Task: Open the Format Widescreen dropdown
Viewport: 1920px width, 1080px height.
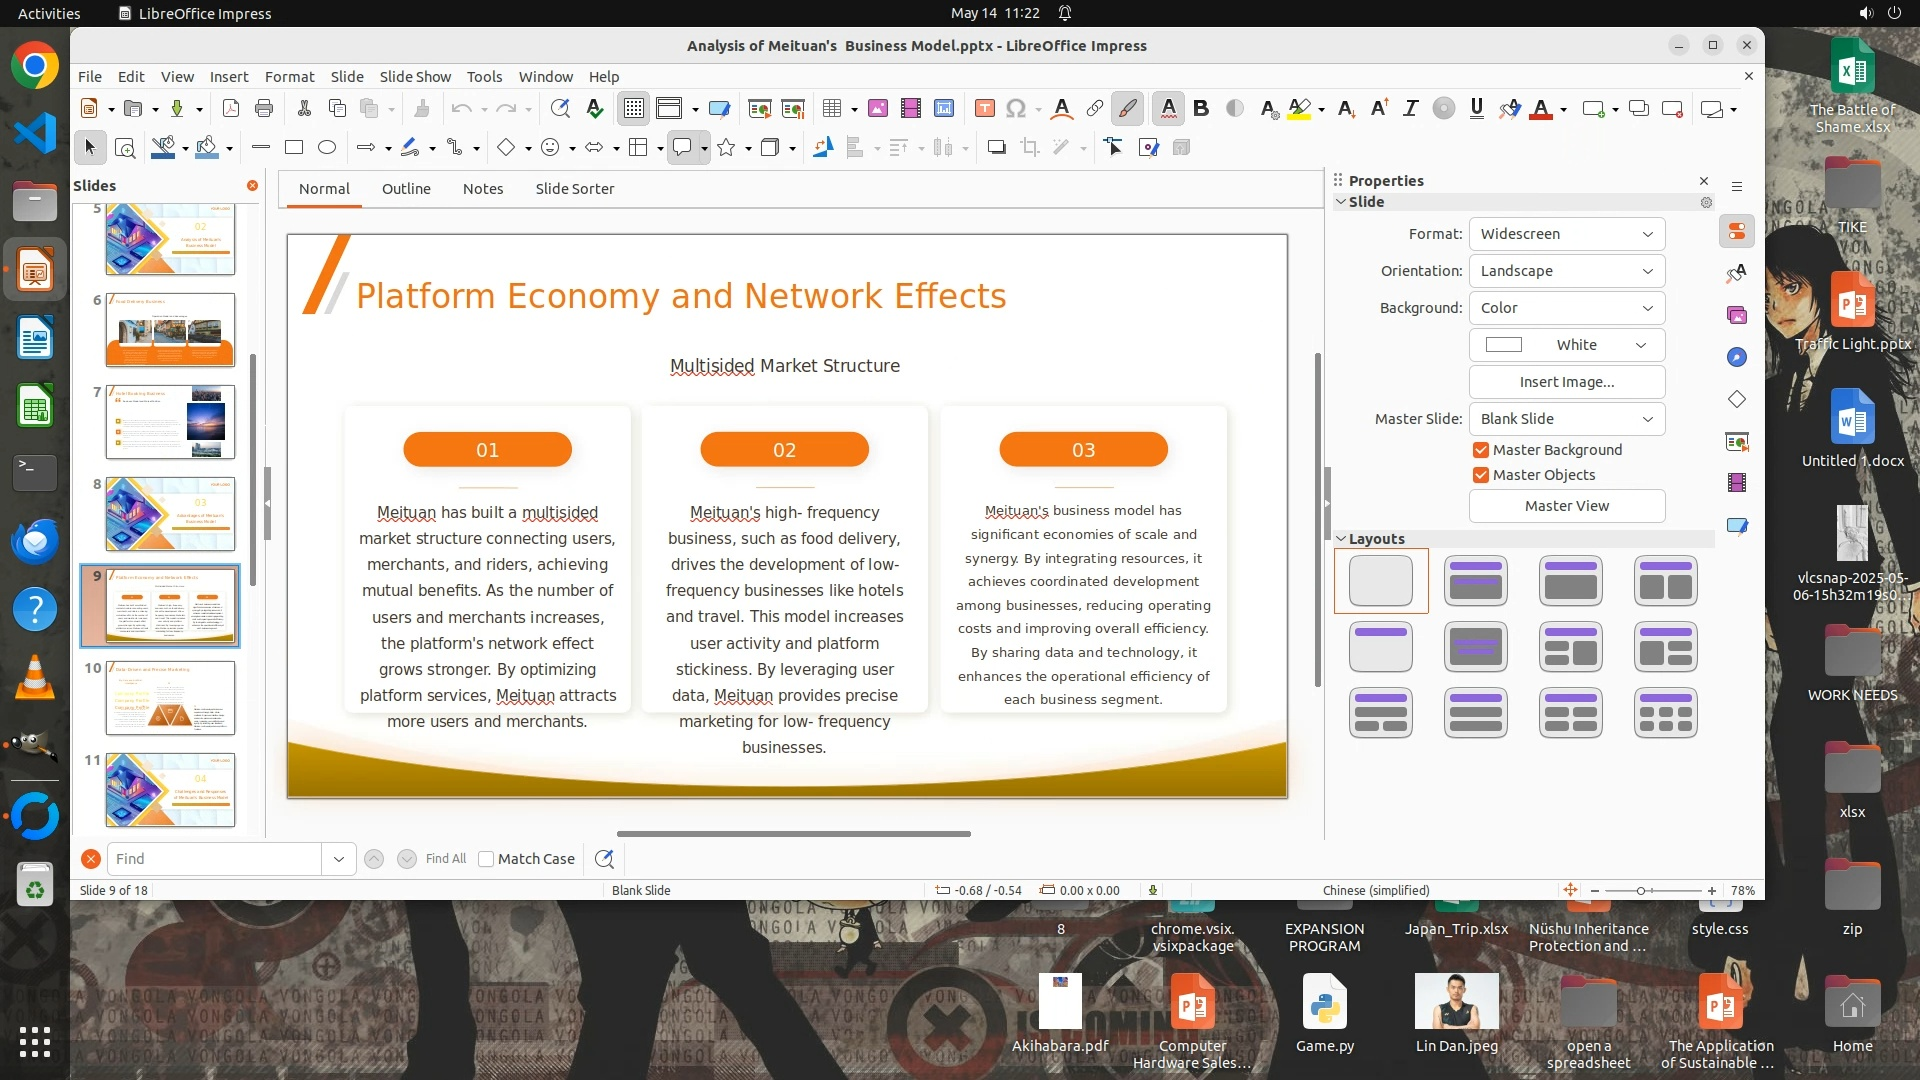Action: (x=1566, y=234)
